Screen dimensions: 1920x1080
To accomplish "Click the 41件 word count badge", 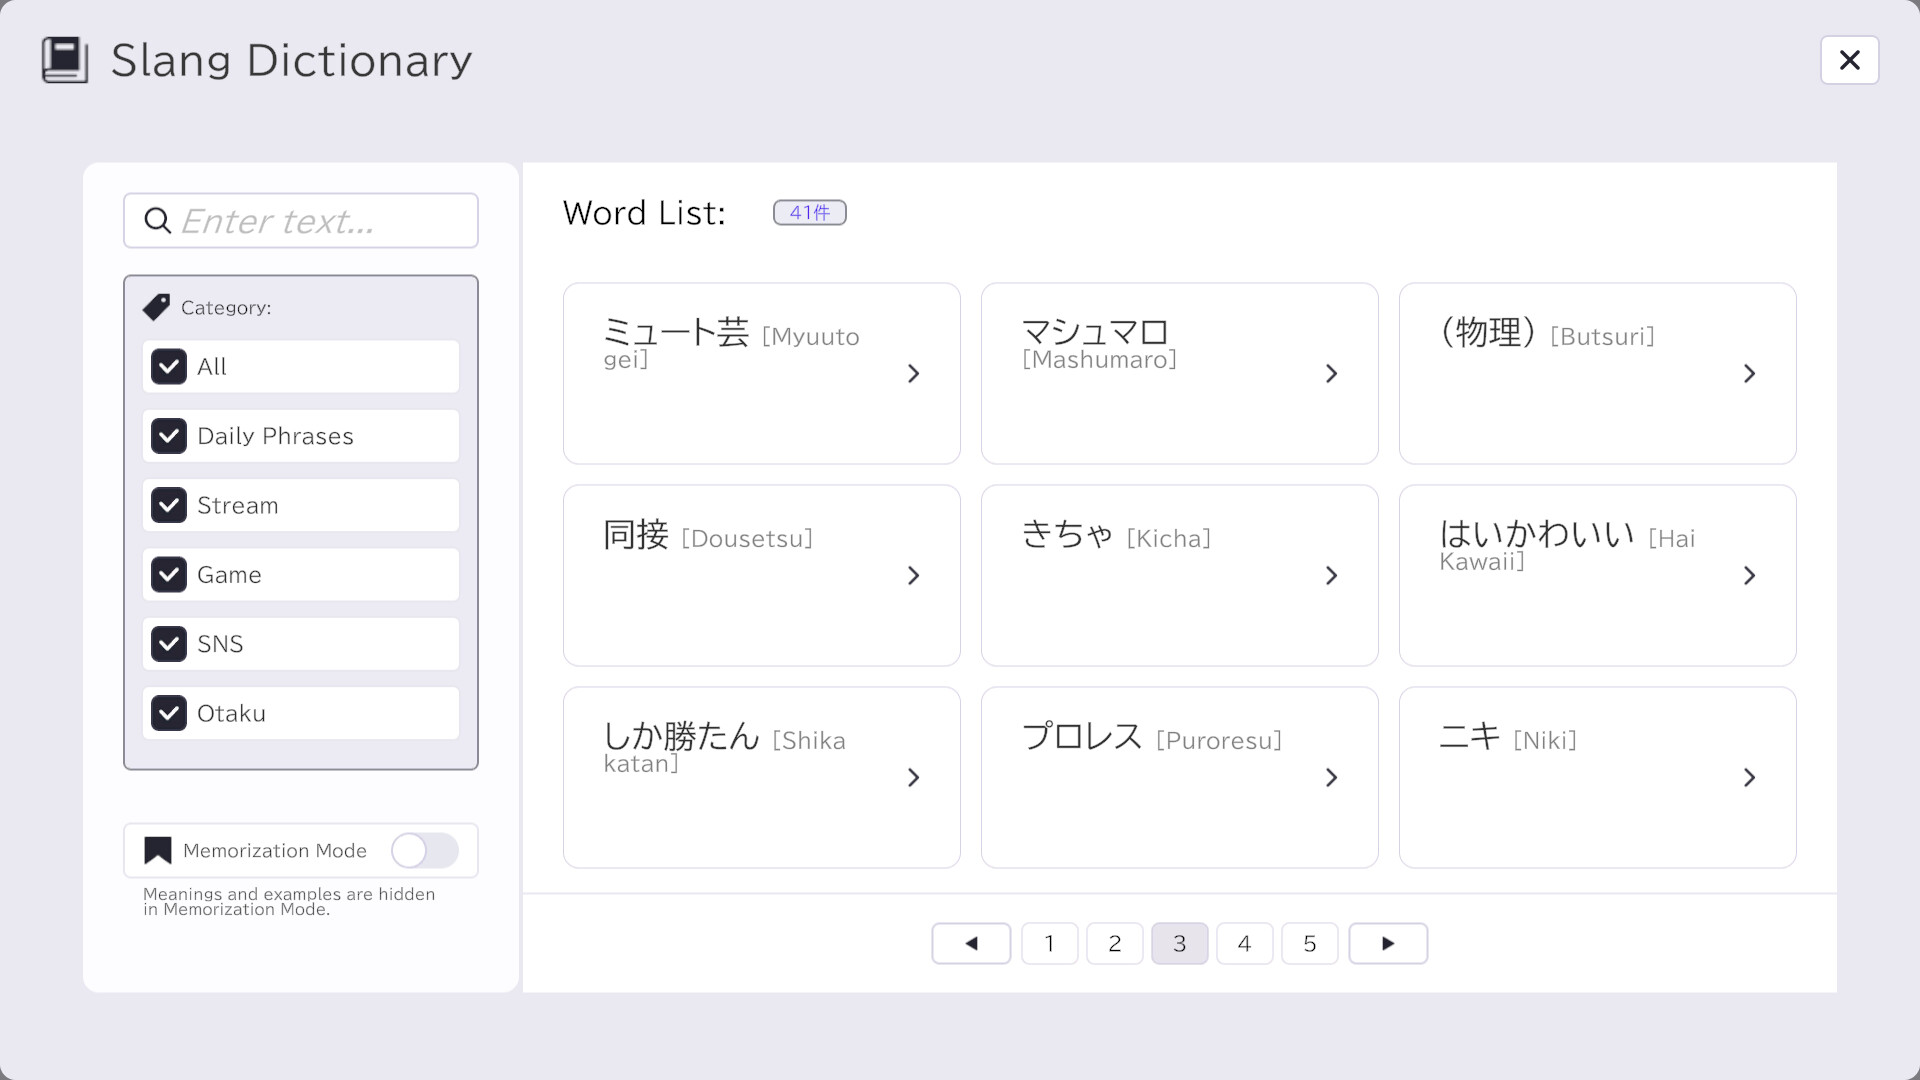I will [x=810, y=213].
